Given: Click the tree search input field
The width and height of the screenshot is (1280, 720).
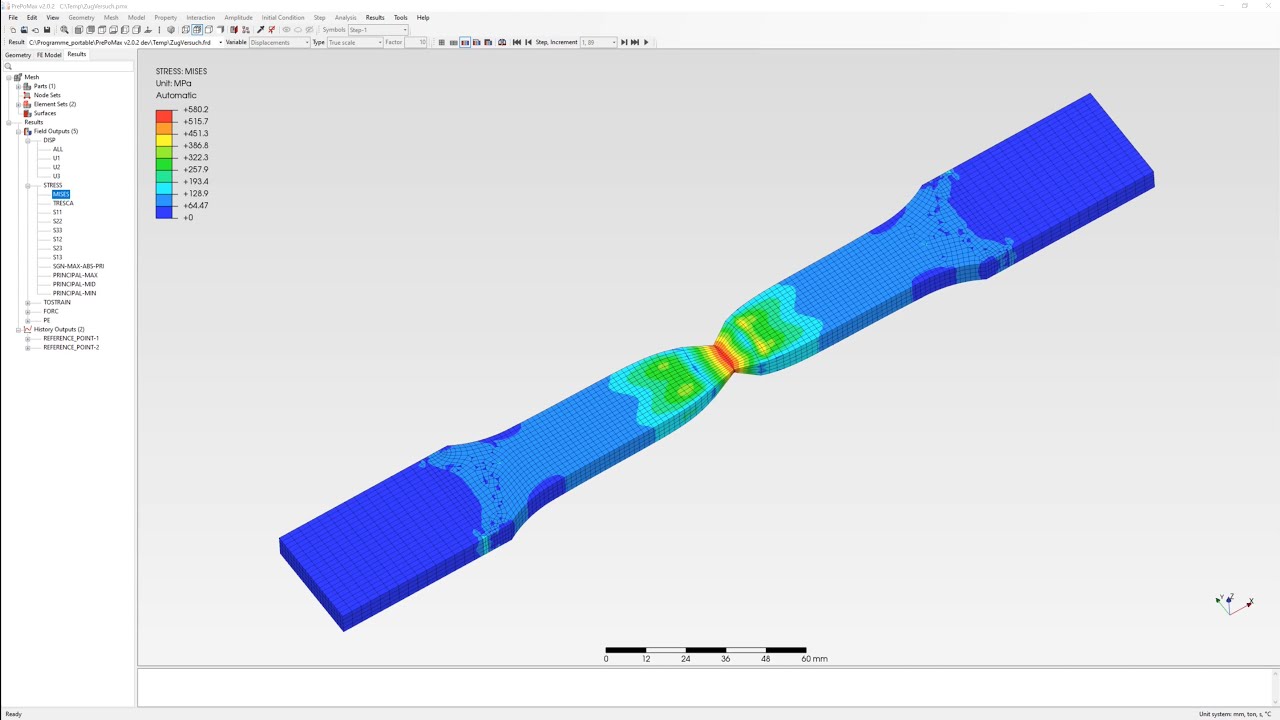Looking at the screenshot, I should click(x=70, y=66).
